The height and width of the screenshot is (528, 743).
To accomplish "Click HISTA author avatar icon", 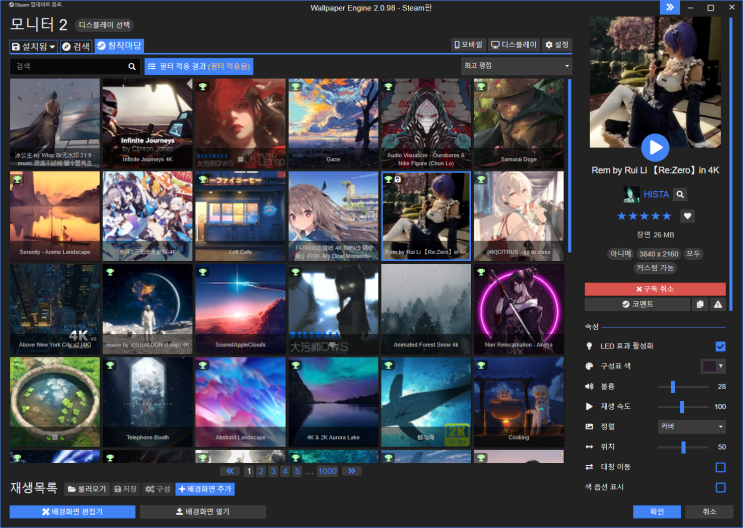I will click(631, 194).
